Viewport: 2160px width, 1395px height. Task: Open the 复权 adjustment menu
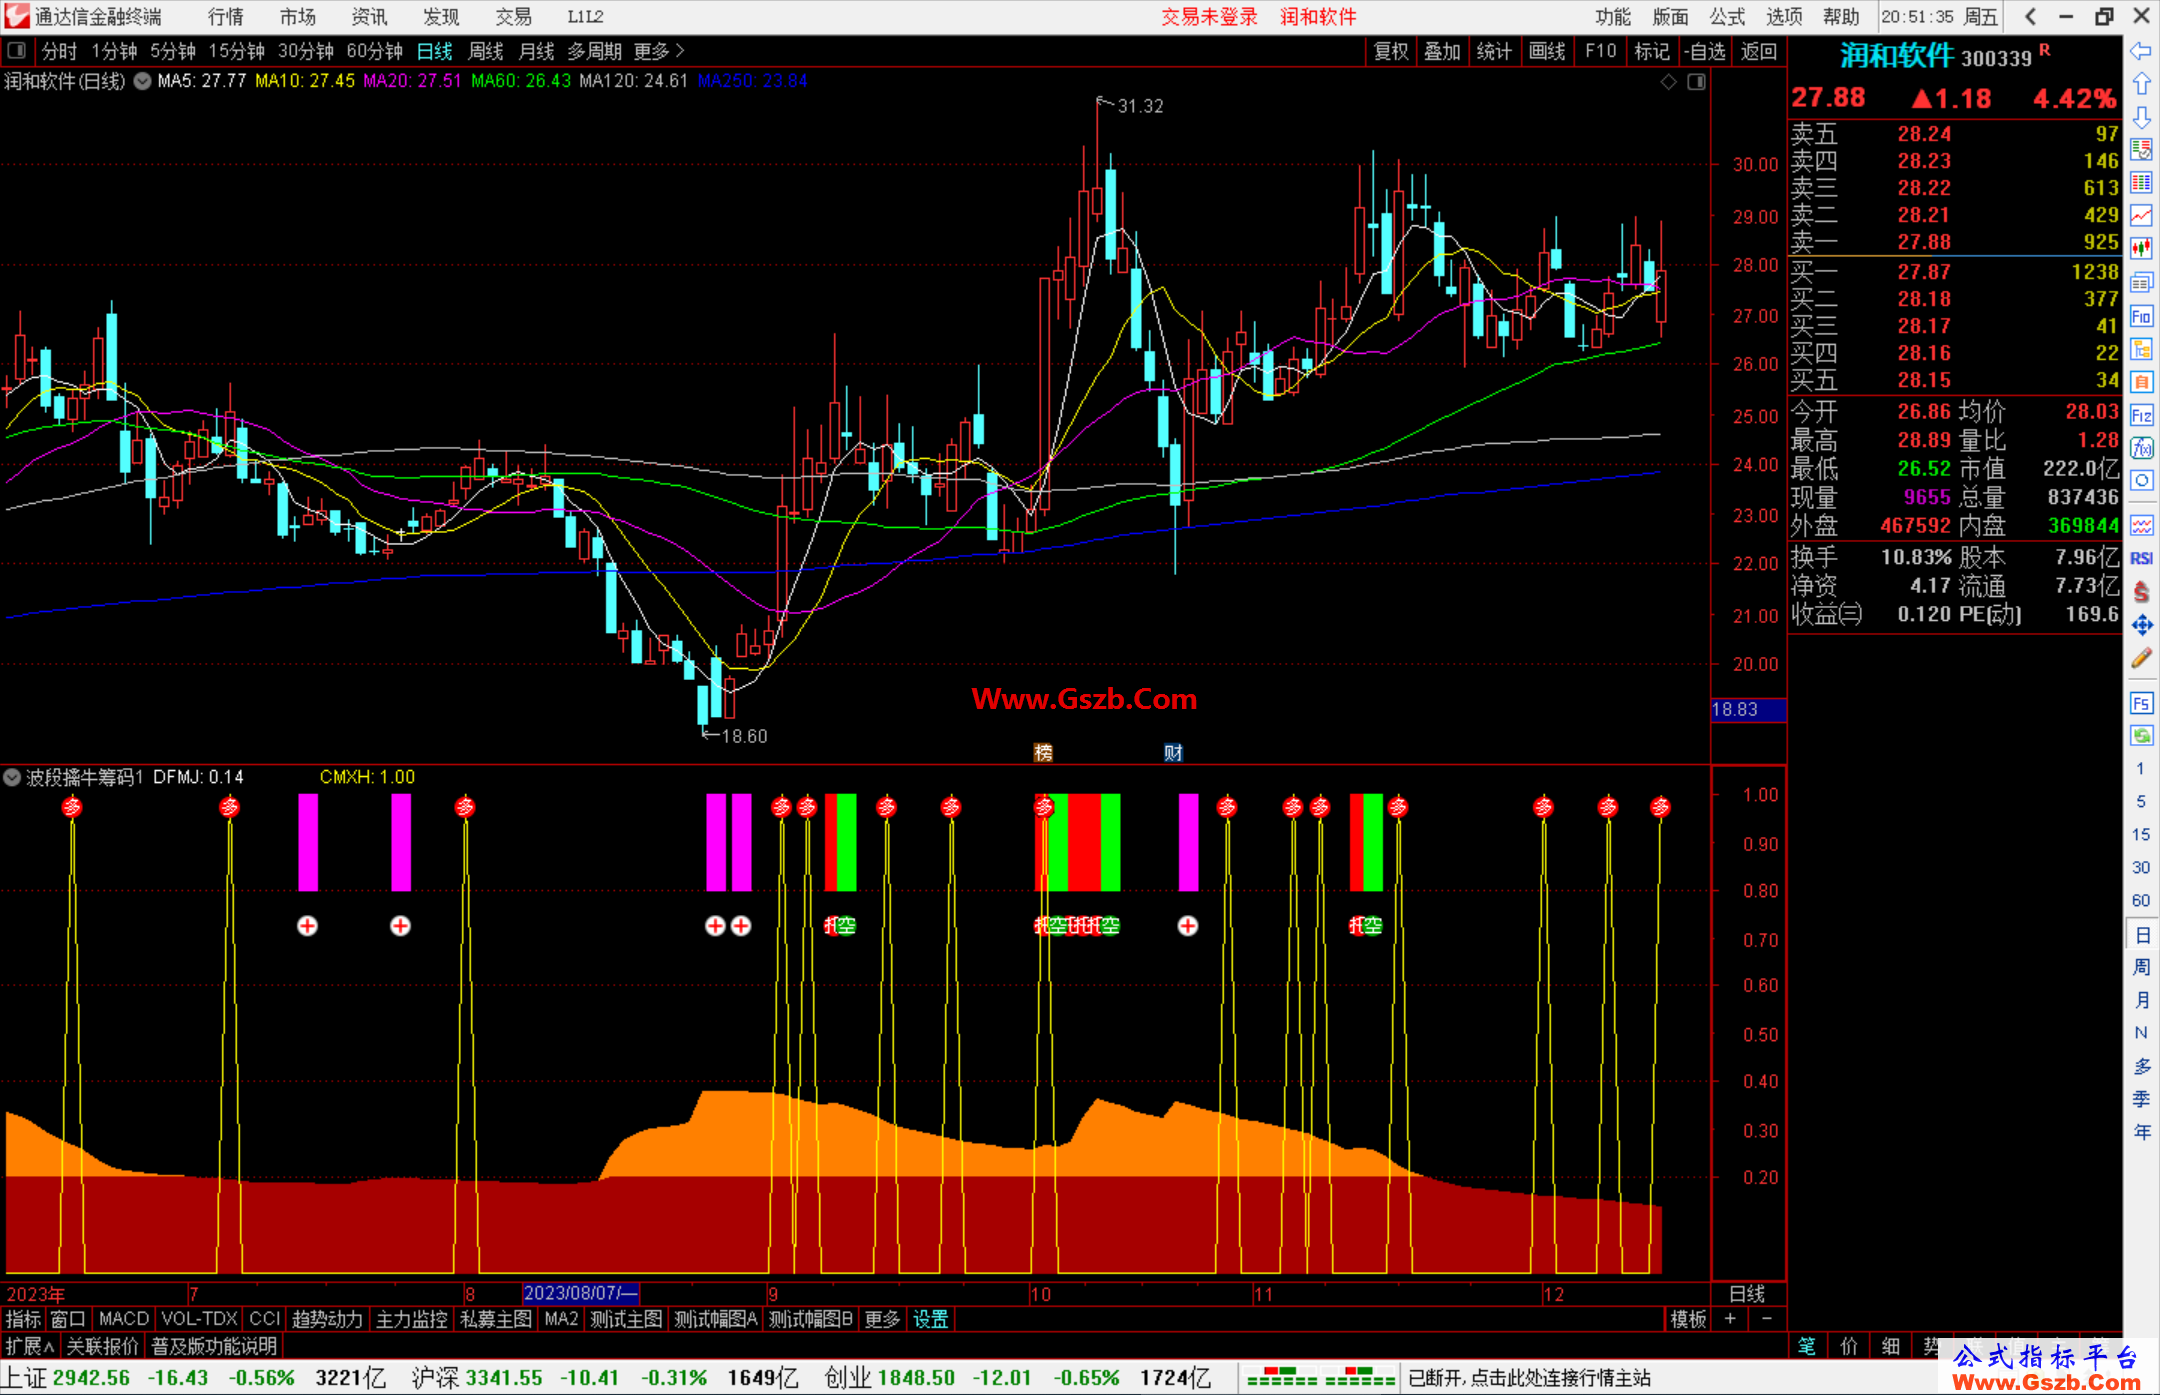click(1391, 51)
